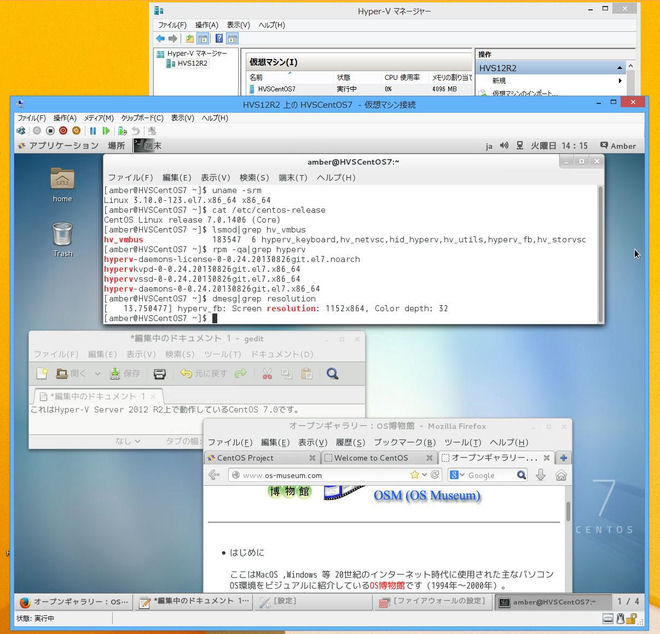Click the Save button in gedit toolbar
The width and height of the screenshot is (660, 634).
[x=125, y=373]
